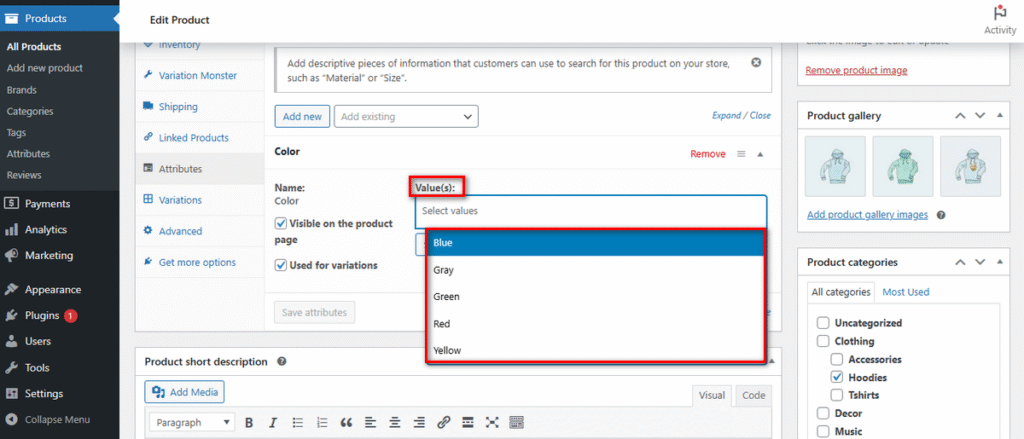Open the Add existing attribute dropdown

tap(406, 116)
